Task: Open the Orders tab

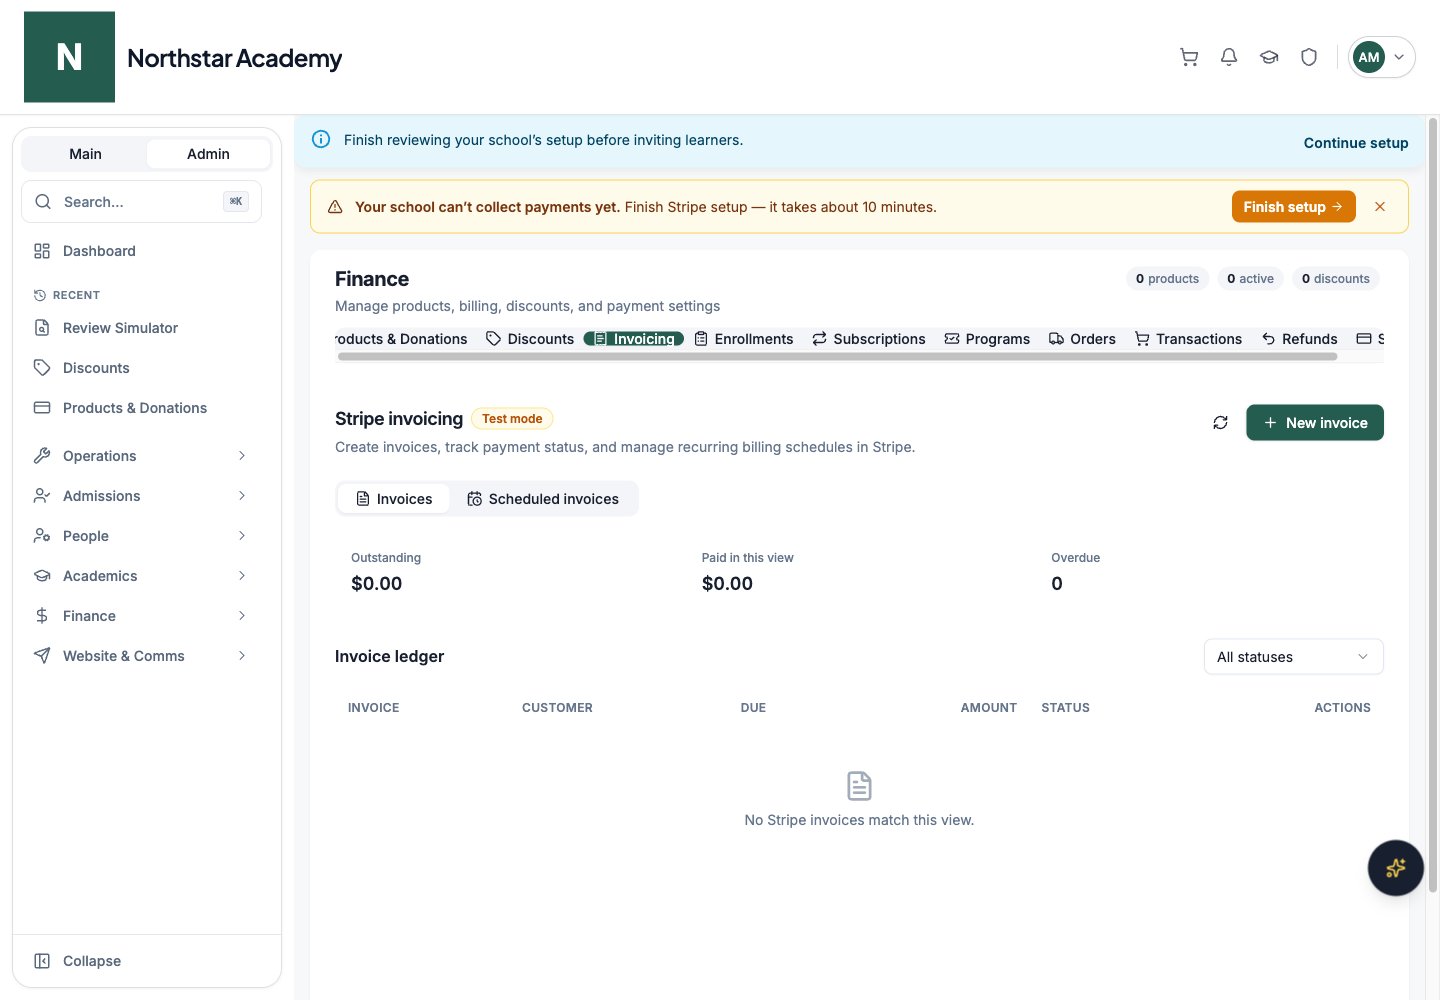Action: click(1082, 339)
